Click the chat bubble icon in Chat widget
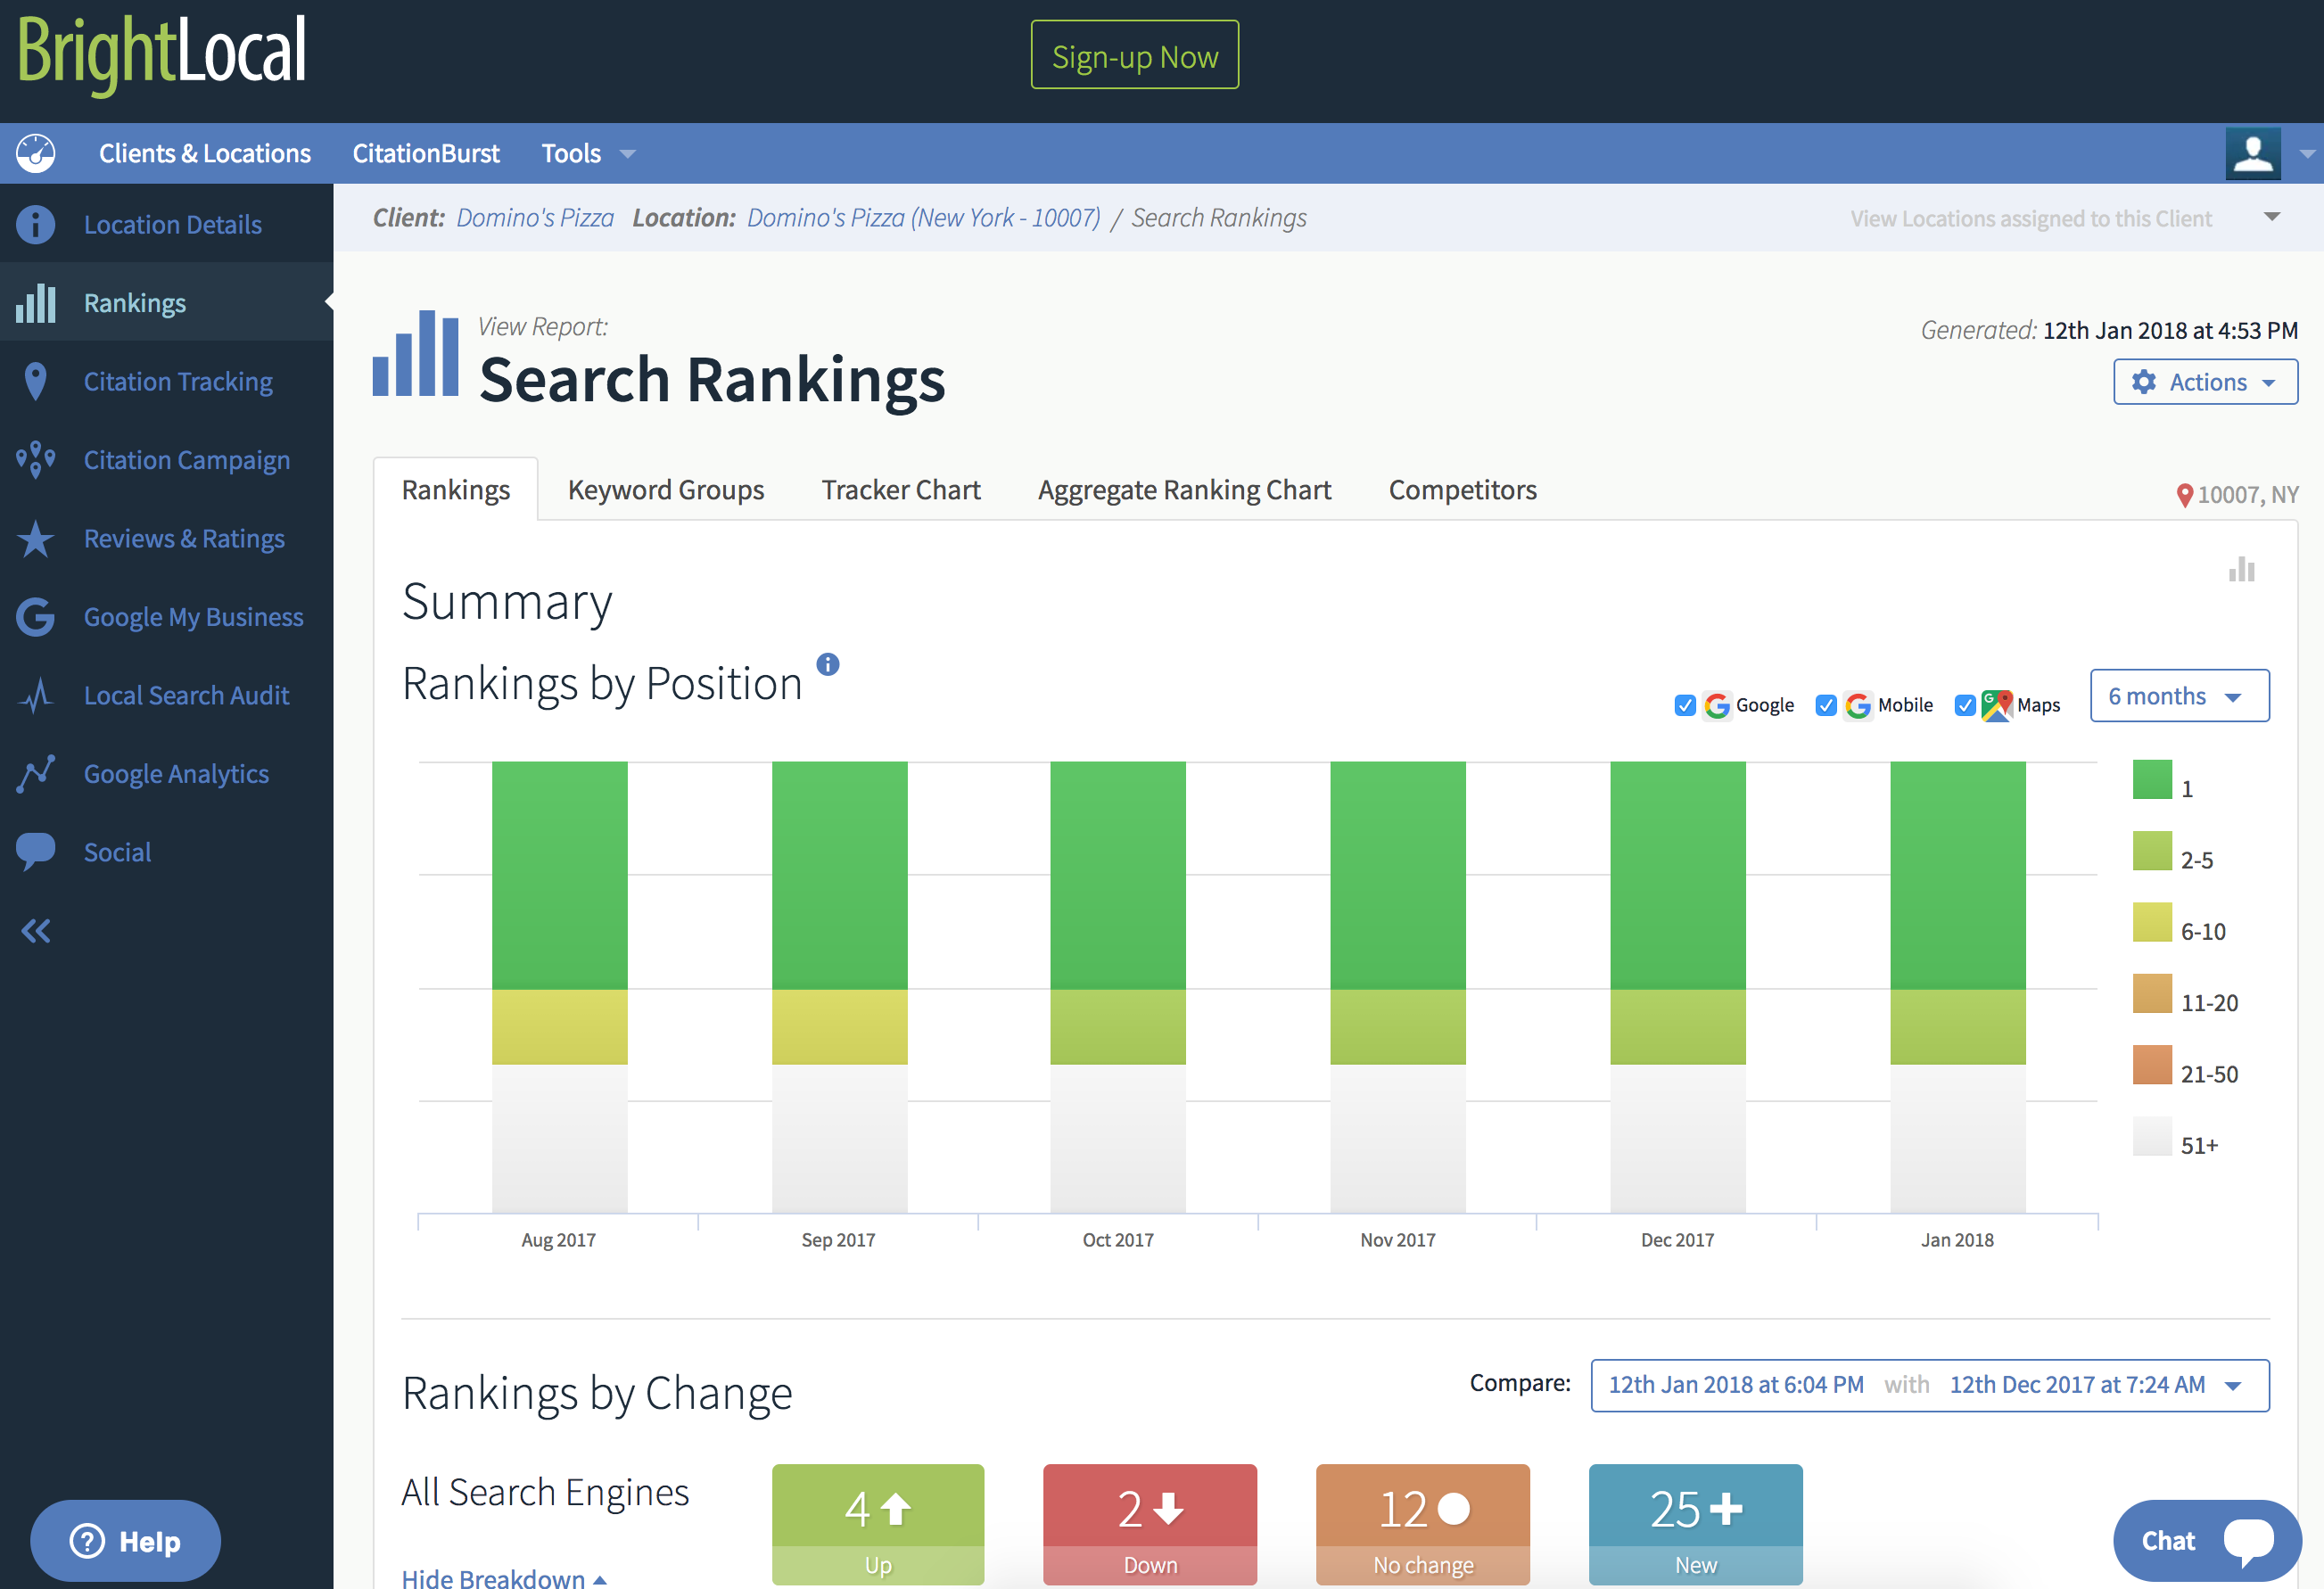Screen dimensions: 2324x1589 [2248, 1541]
